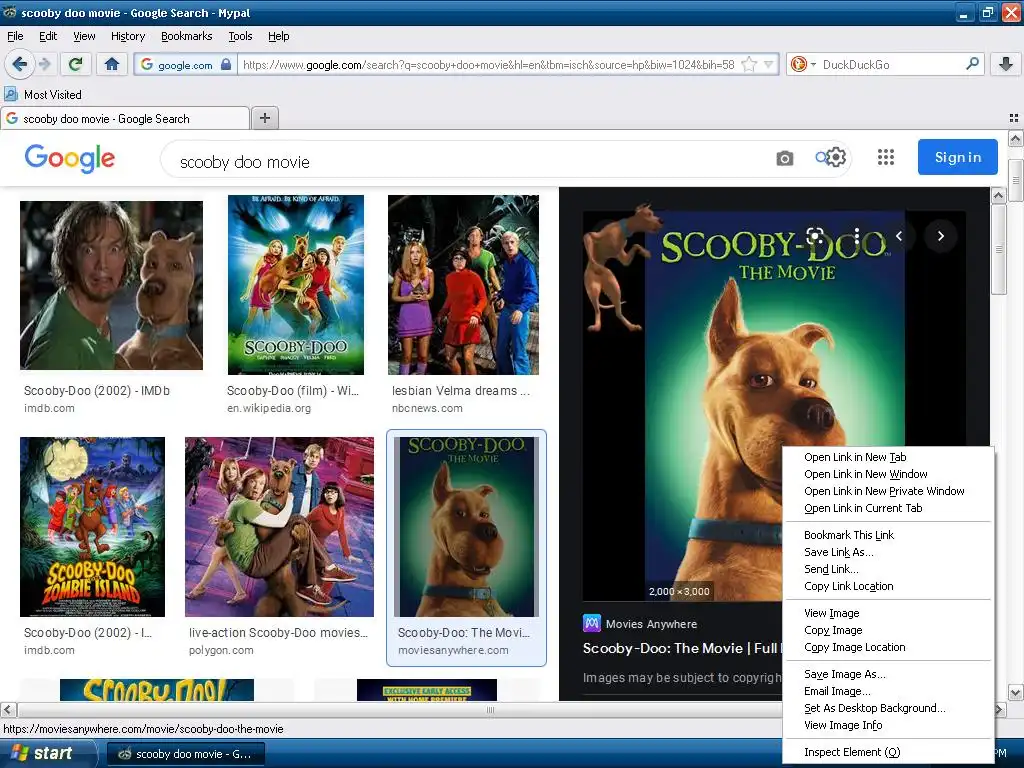Image resolution: width=1024 pixels, height=768 pixels.
Task: Click the polygon.com source link
Action: pos(221,650)
